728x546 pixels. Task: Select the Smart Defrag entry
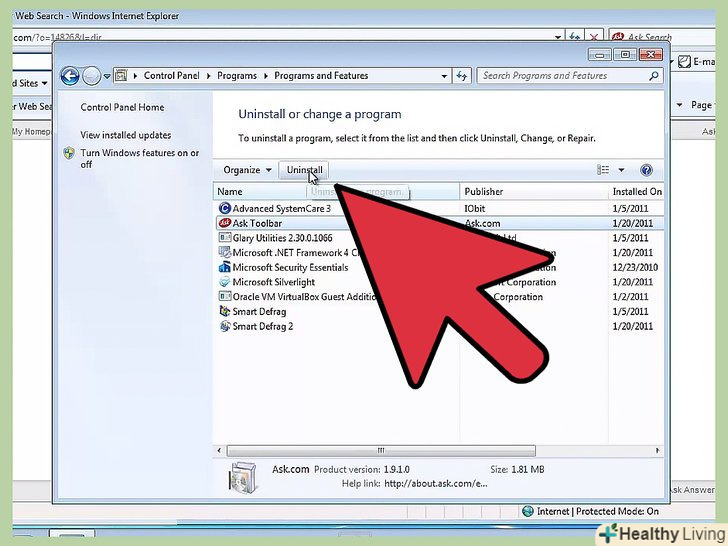[439, 312]
